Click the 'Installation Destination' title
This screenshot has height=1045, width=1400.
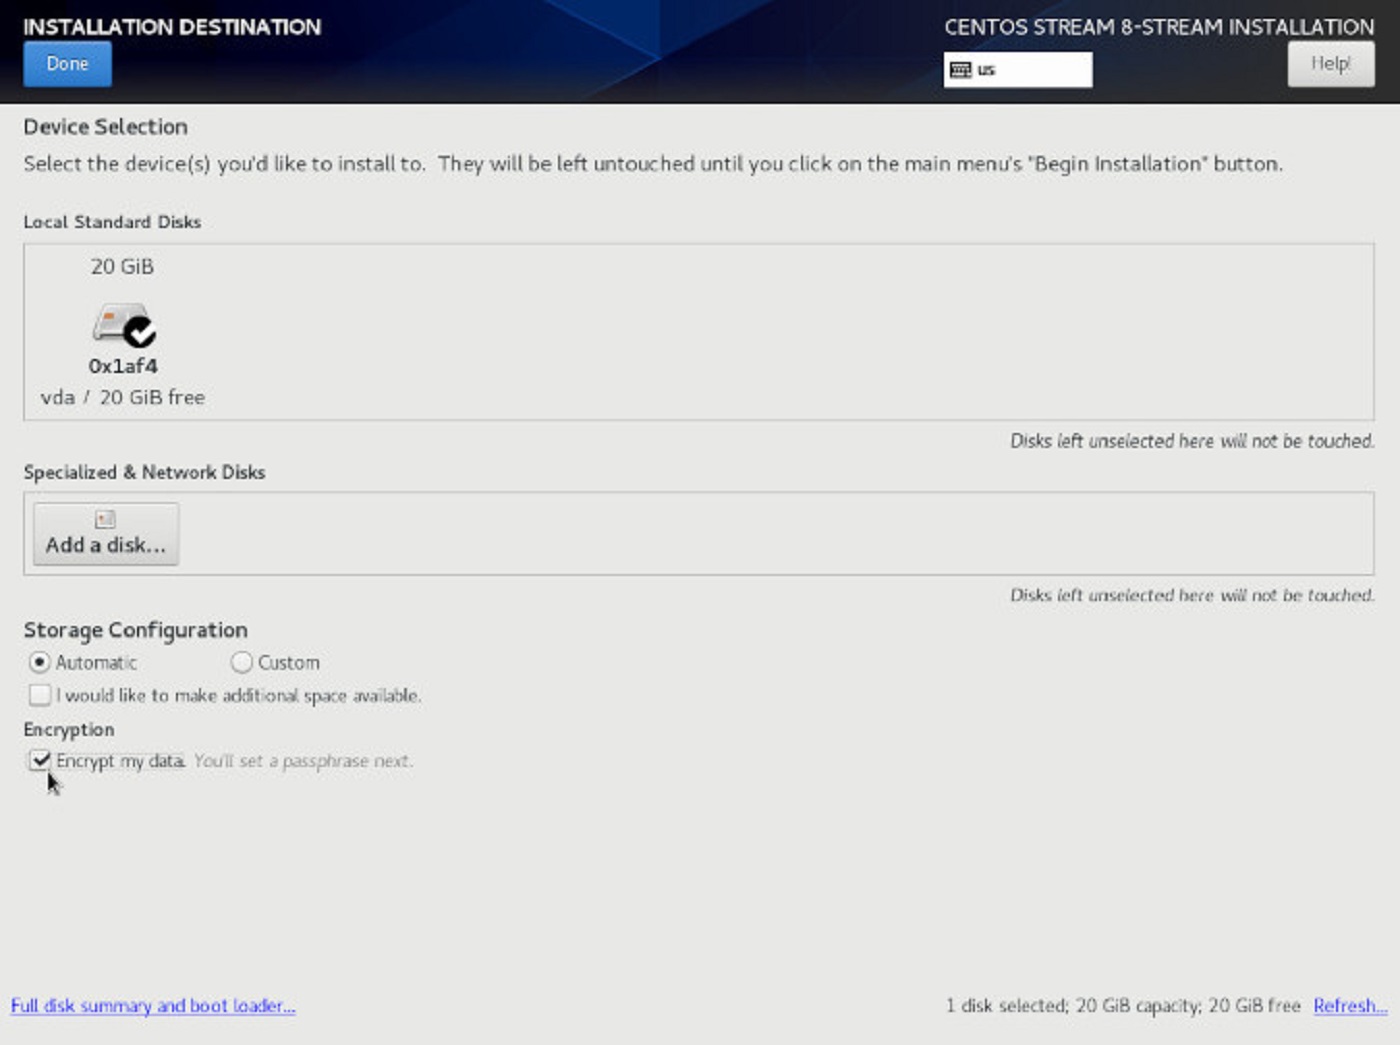pos(172,27)
